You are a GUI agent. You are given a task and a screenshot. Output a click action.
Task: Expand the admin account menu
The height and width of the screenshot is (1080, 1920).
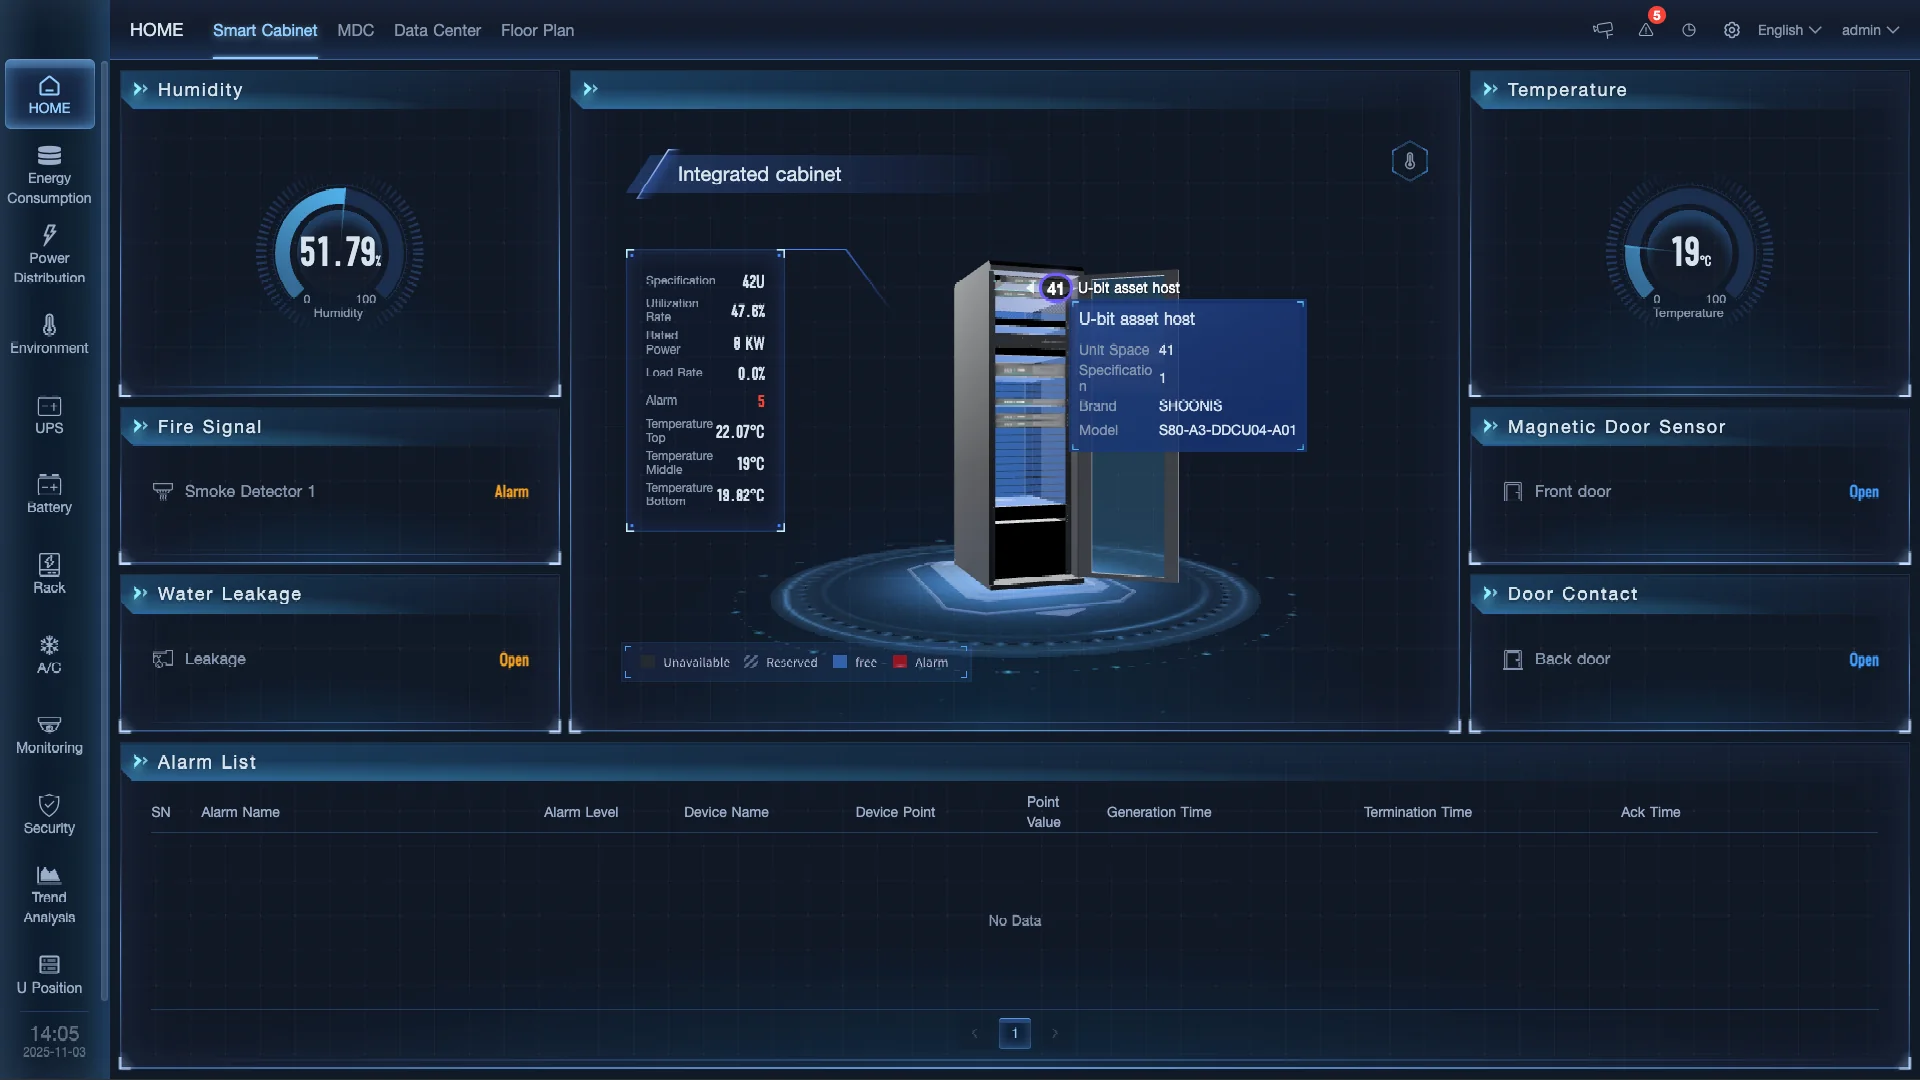pyautogui.click(x=1868, y=30)
